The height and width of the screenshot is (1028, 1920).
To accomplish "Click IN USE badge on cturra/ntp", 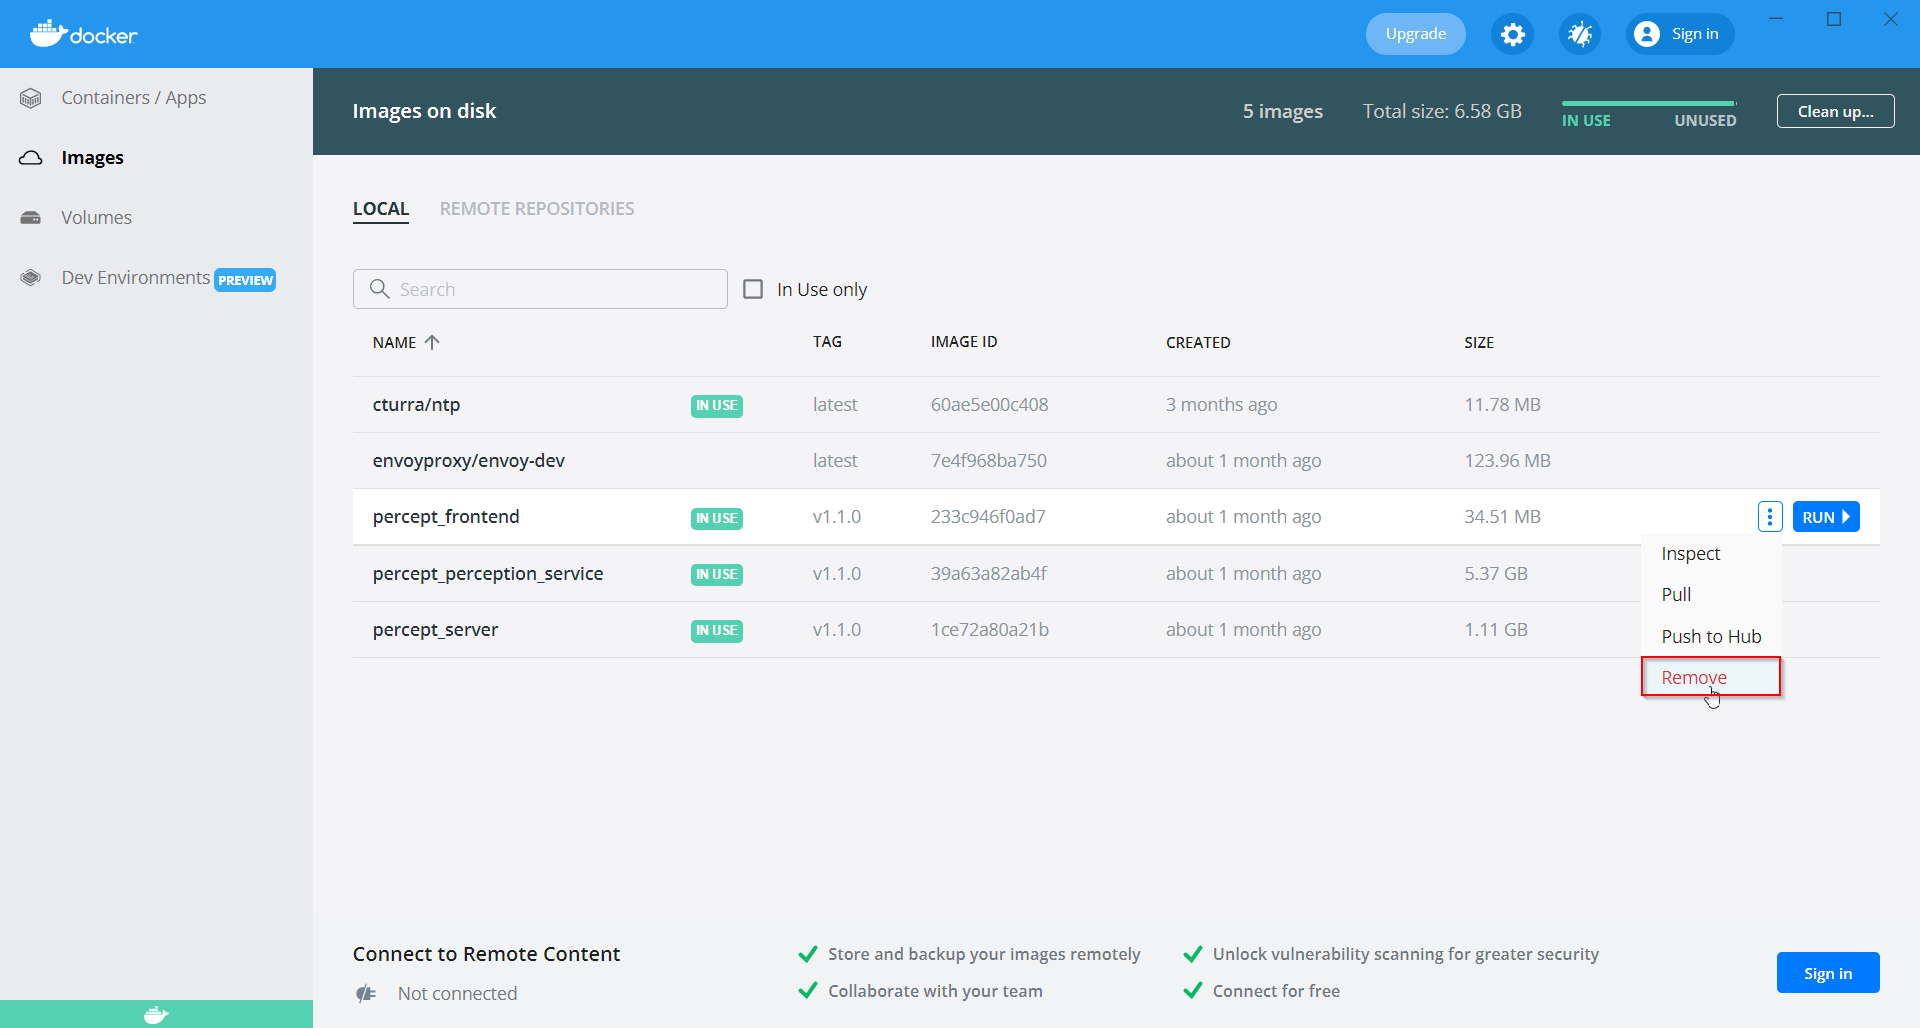I will pyautogui.click(x=717, y=406).
